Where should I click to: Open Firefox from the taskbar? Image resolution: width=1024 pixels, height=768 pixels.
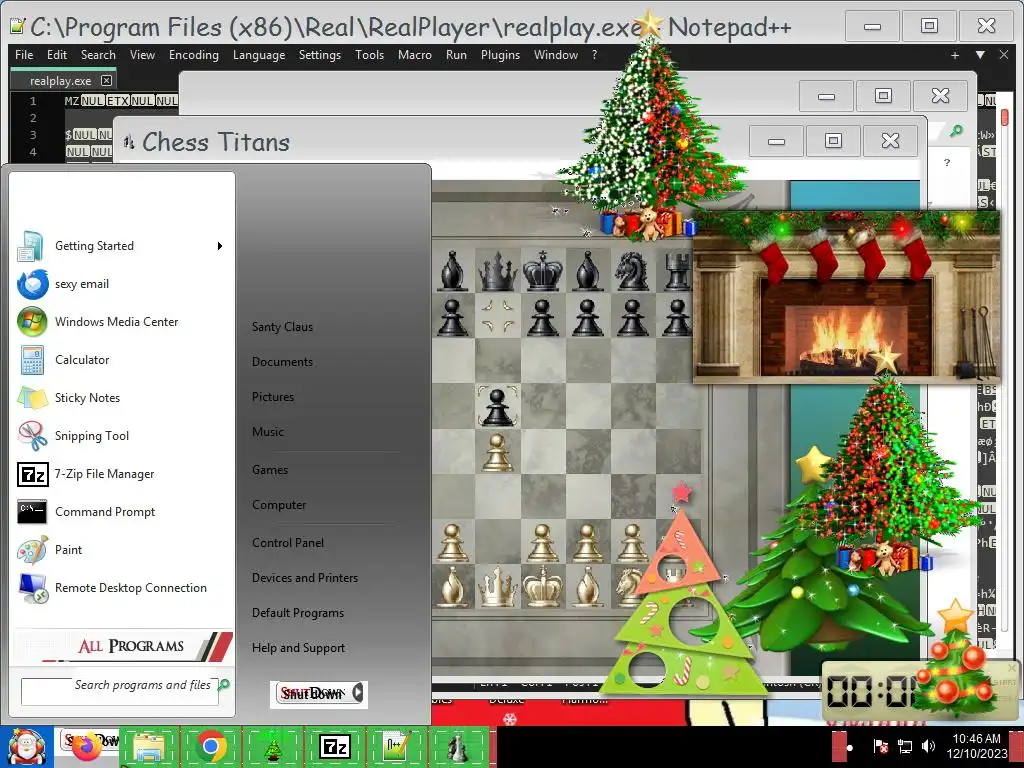pyautogui.click(x=88, y=747)
